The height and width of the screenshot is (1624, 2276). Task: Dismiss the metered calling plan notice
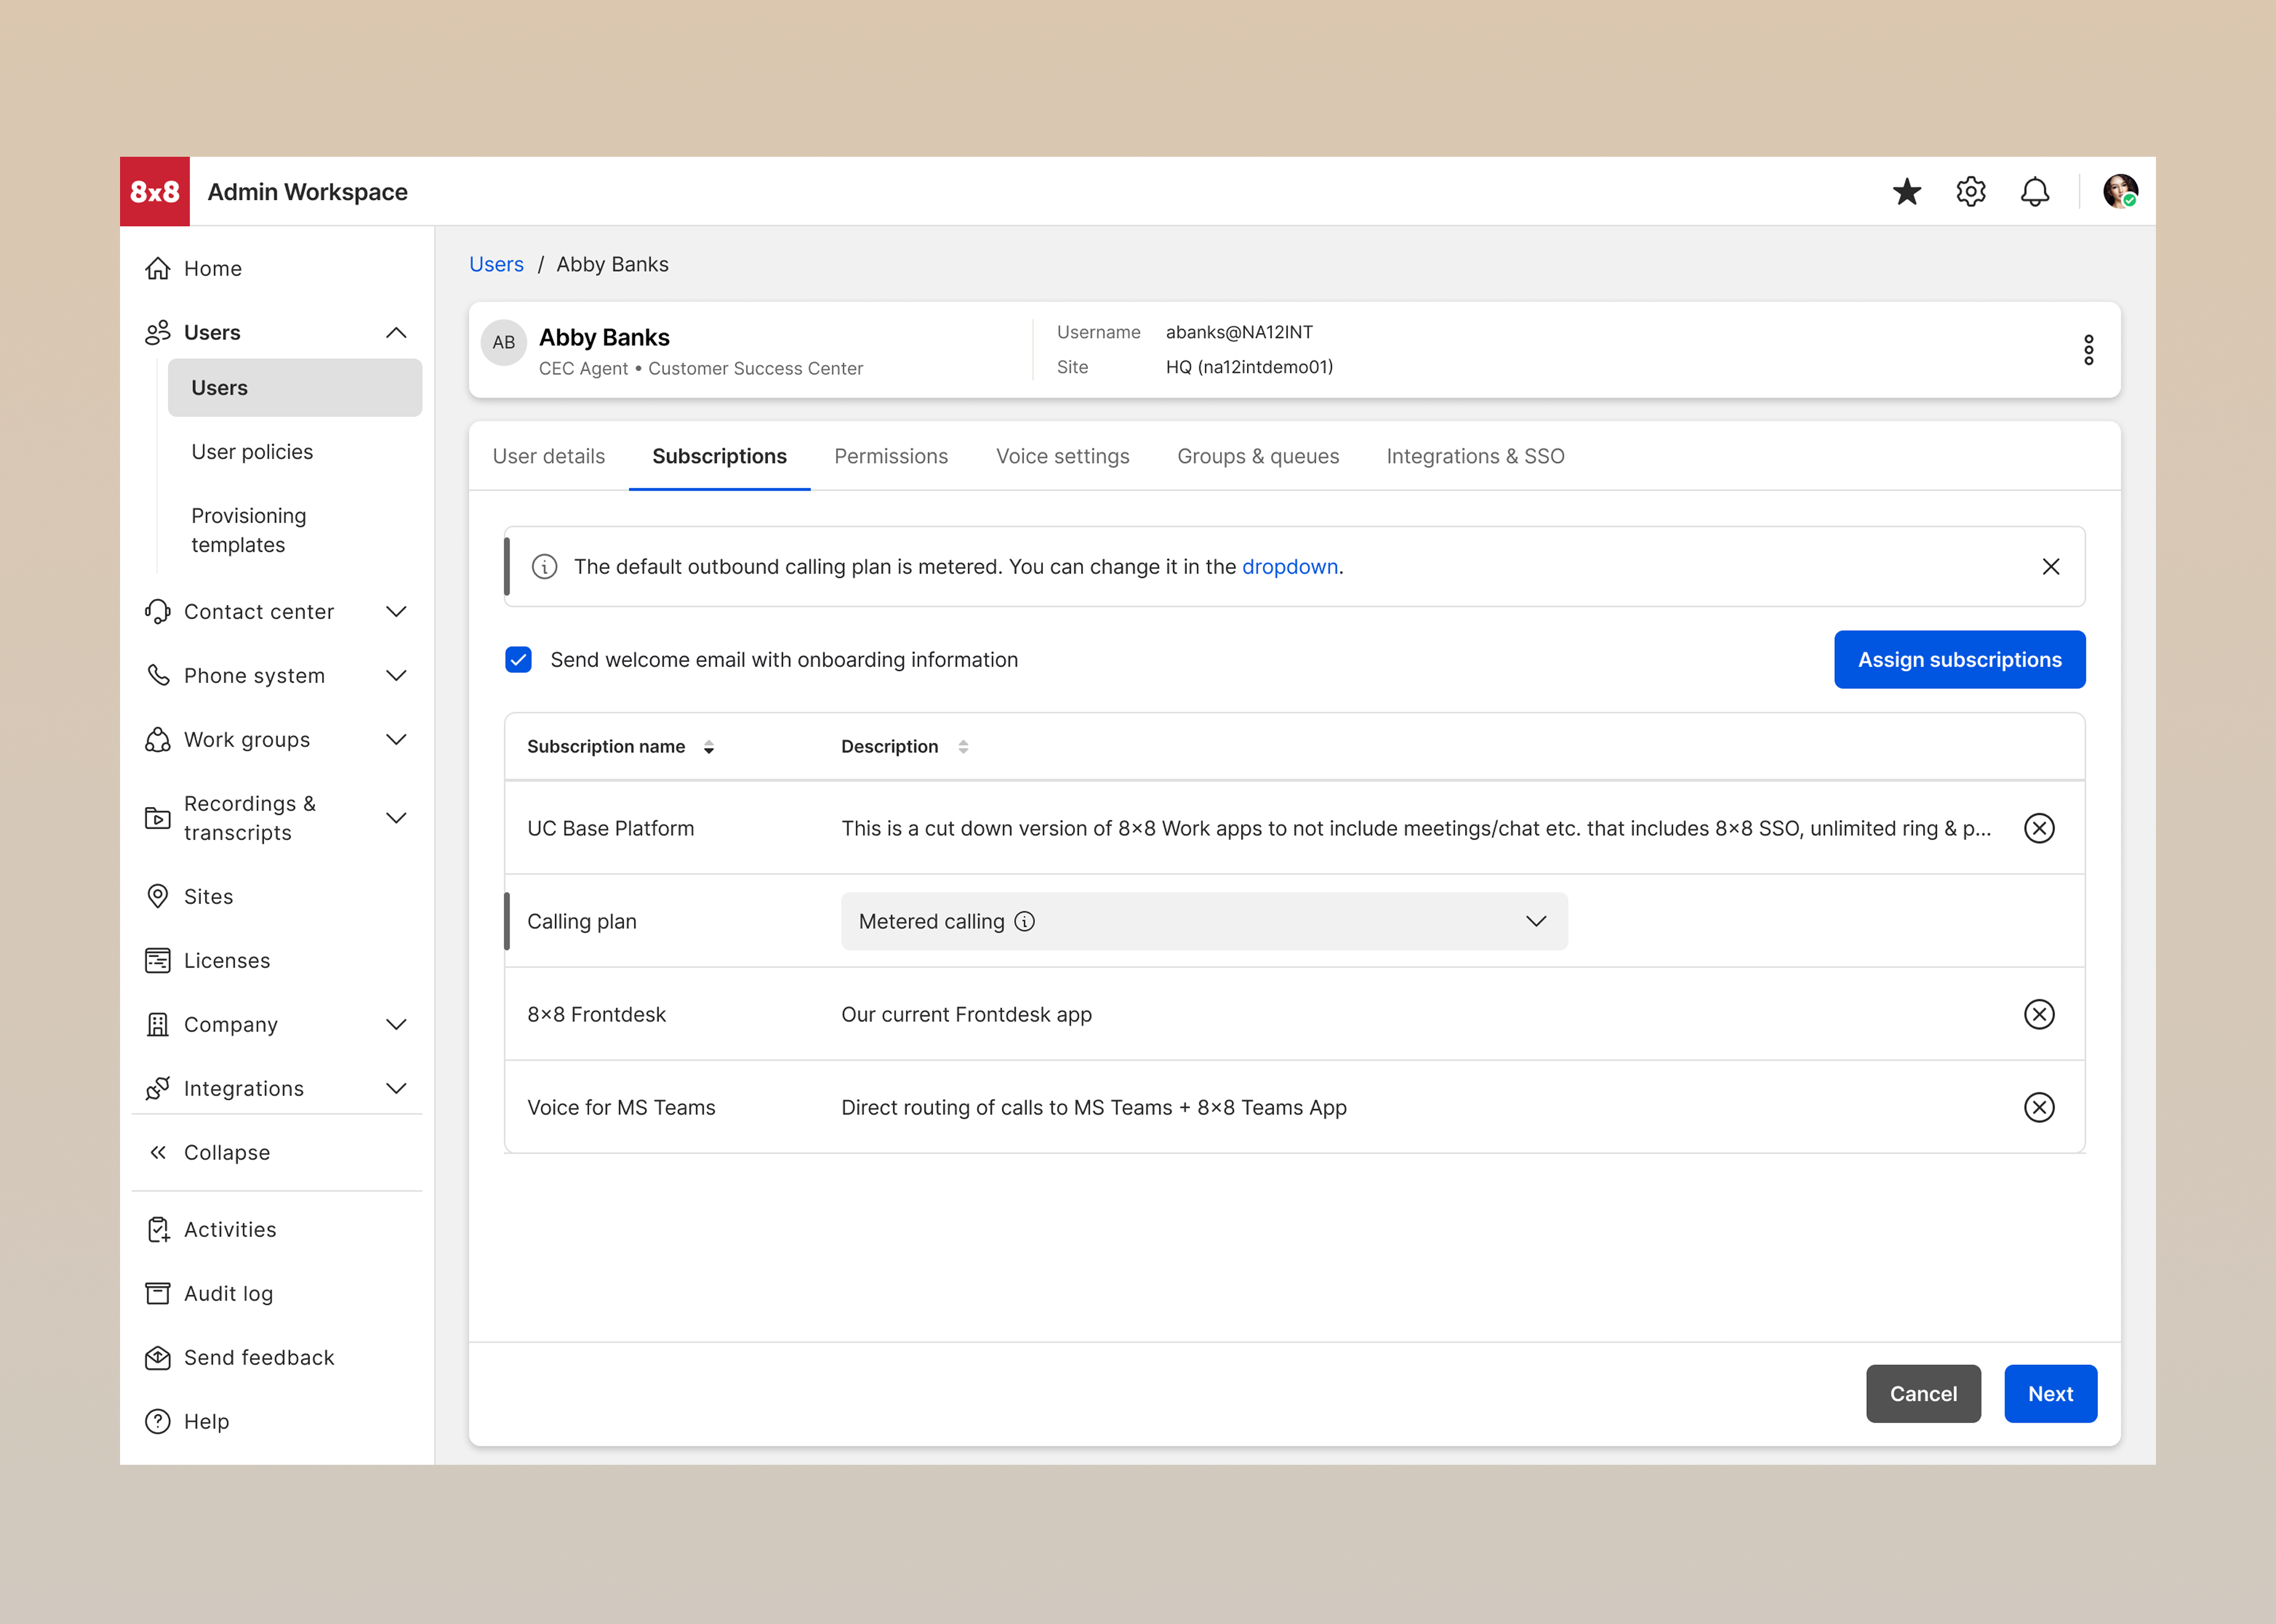click(x=2051, y=567)
